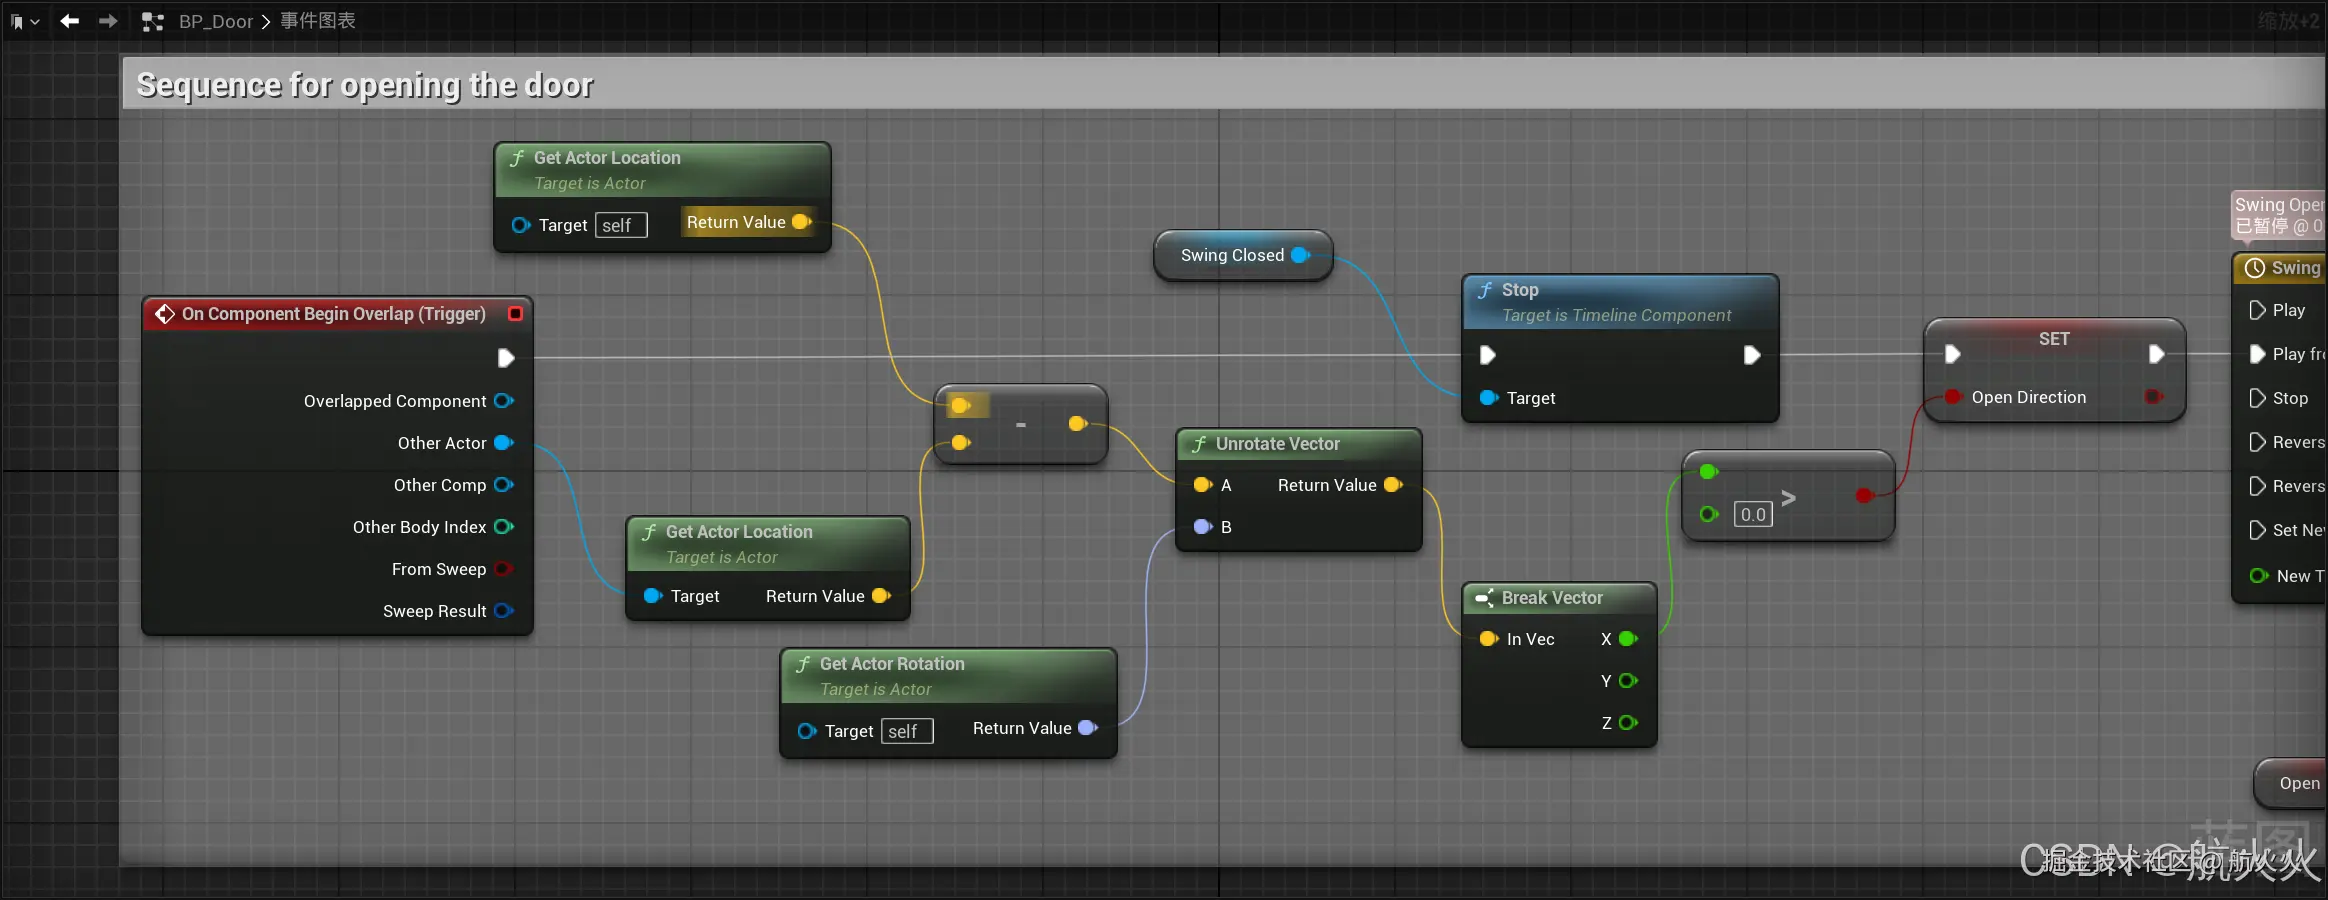Click the B input pin of Unrotate Vector
The width and height of the screenshot is (2328, 900).
click(1203, 527)
